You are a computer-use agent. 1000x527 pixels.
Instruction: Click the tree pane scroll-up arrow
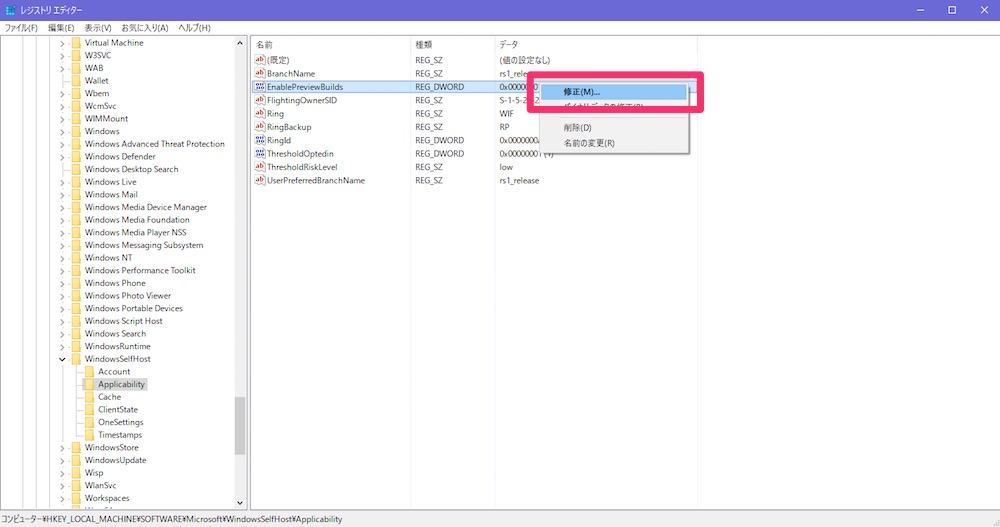click(240, 43)
